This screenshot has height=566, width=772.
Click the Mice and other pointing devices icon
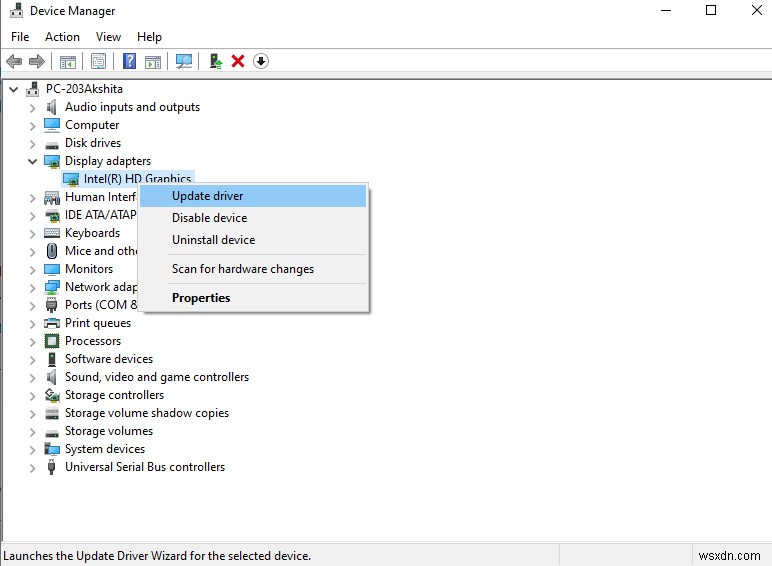52,251
